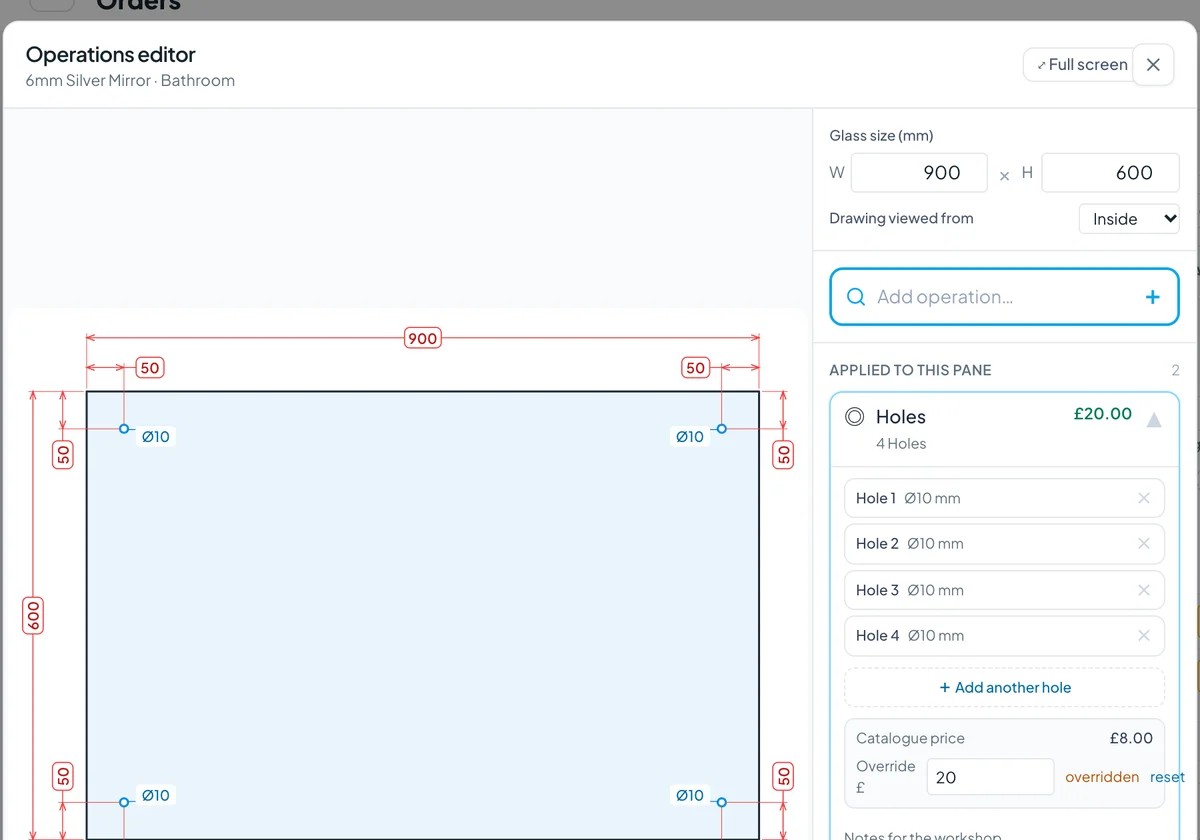Image resolution: width=1200 pixels, height=840 pixels.
Task: Click the 900 width dimension on the drawing
Action: 422,338
